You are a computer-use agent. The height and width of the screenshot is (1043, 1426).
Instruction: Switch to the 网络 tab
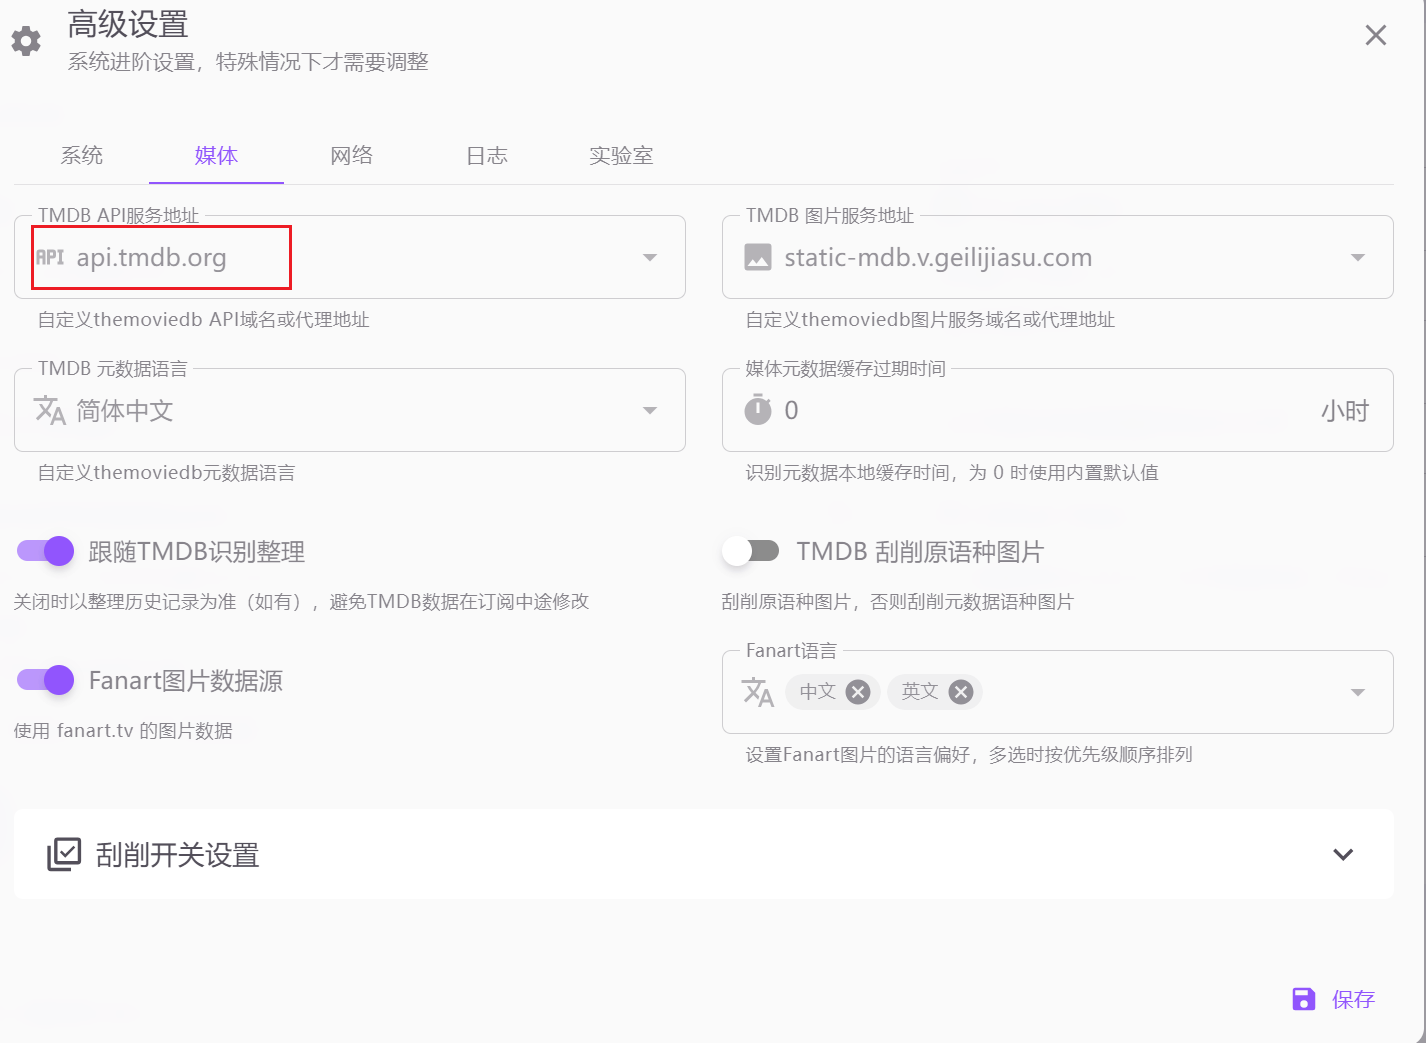coord(352,156)
